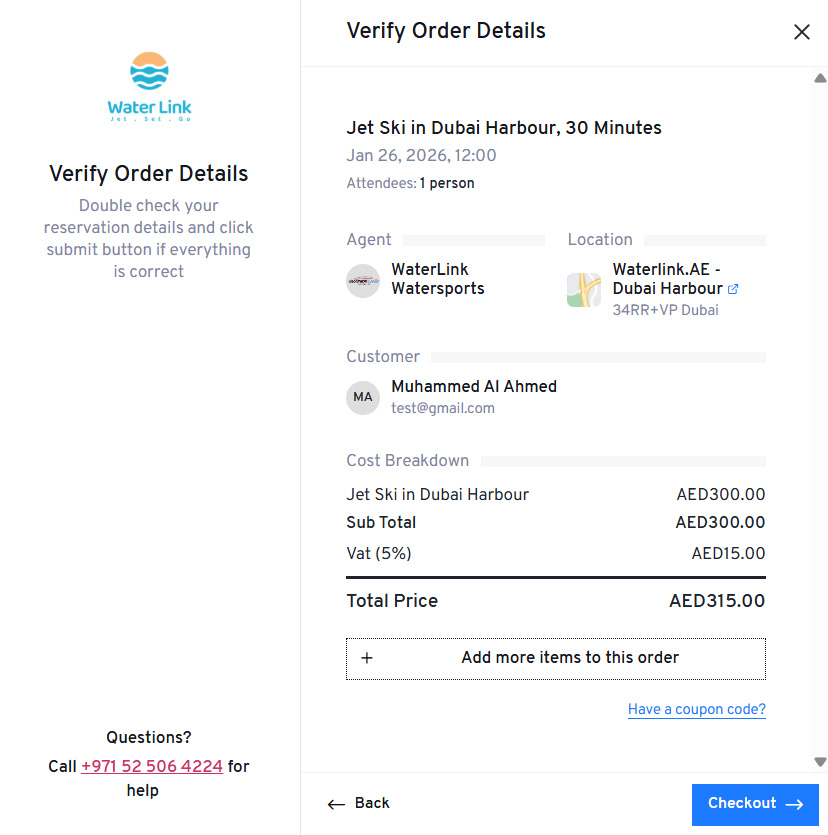Click the scrollbar up arrow
Image resolution: width=828 pixels, height=835 pixels.
pyautogui.click(x=820, y=76)
